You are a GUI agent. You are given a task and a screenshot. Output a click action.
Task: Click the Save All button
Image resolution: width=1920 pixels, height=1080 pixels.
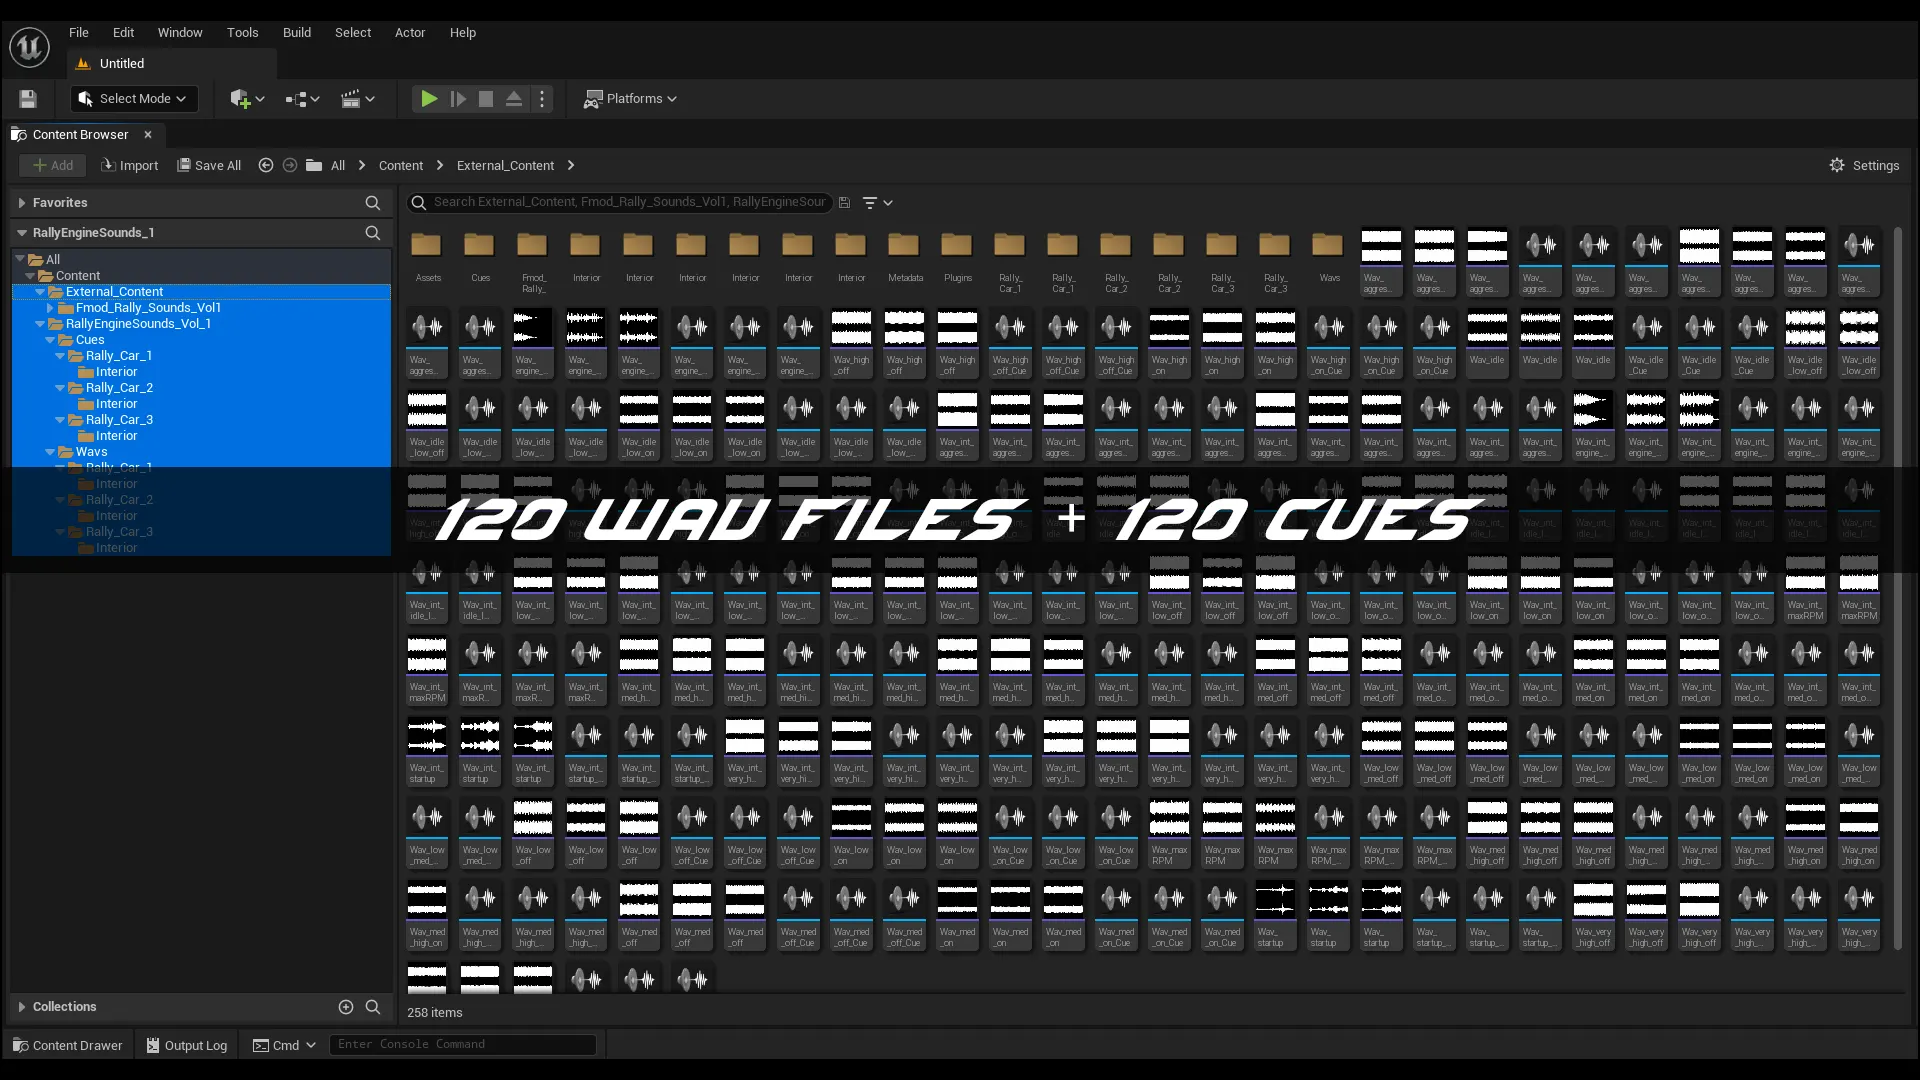pyautogui.click(x=209, y=166)
